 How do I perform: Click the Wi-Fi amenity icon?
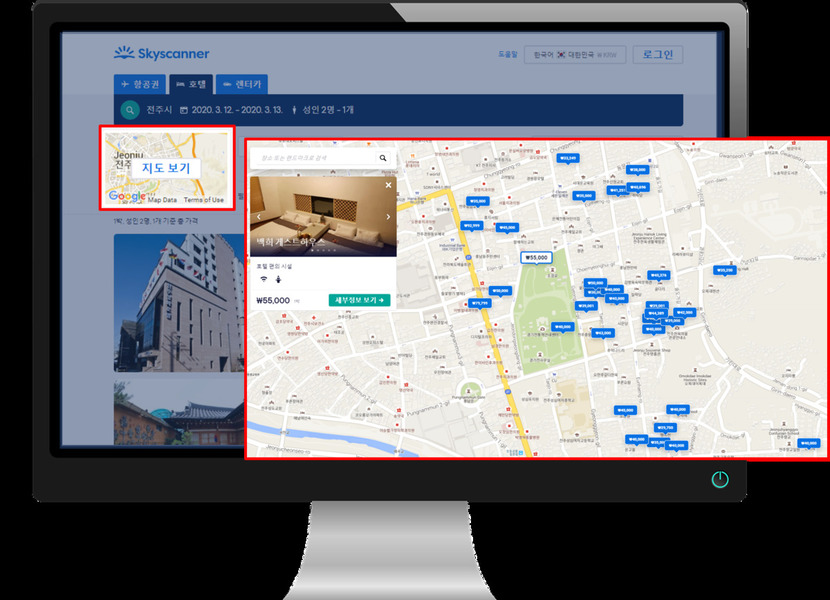[x=263, y=279]
